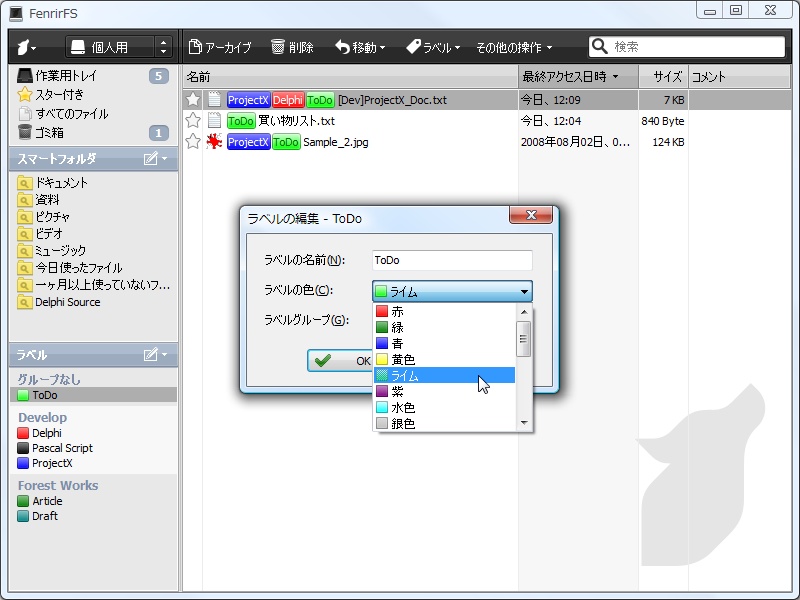Viewport: 800px width, 600px height.
Task: Select the Article label
Action: [40, 501]
